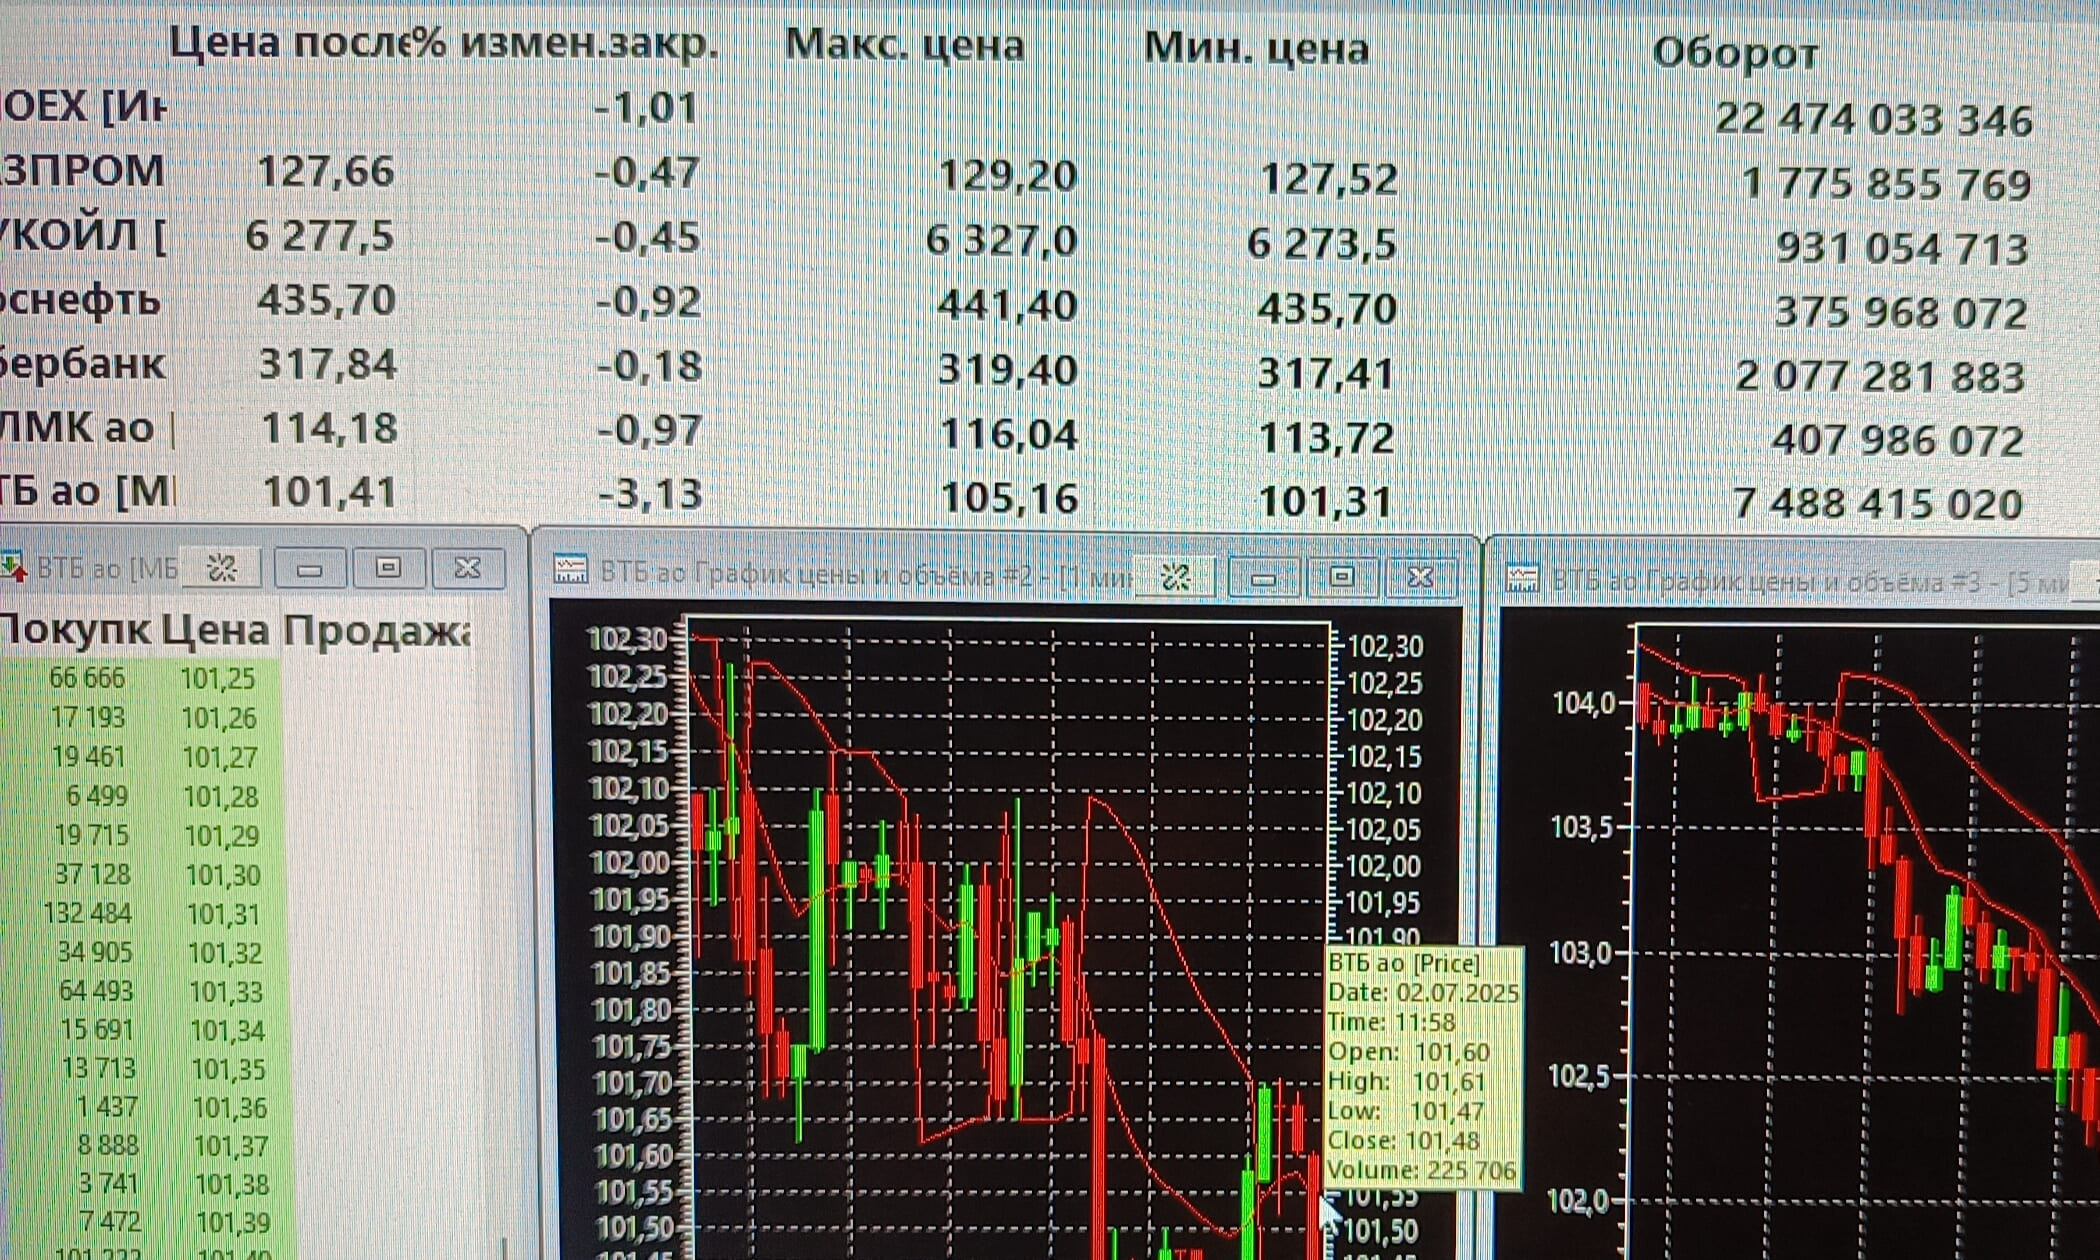Click the pin icon in ВТБ order book titlebar
Image resolution: width=2100 pixels, height=1260 pixels.
point(221,569)
